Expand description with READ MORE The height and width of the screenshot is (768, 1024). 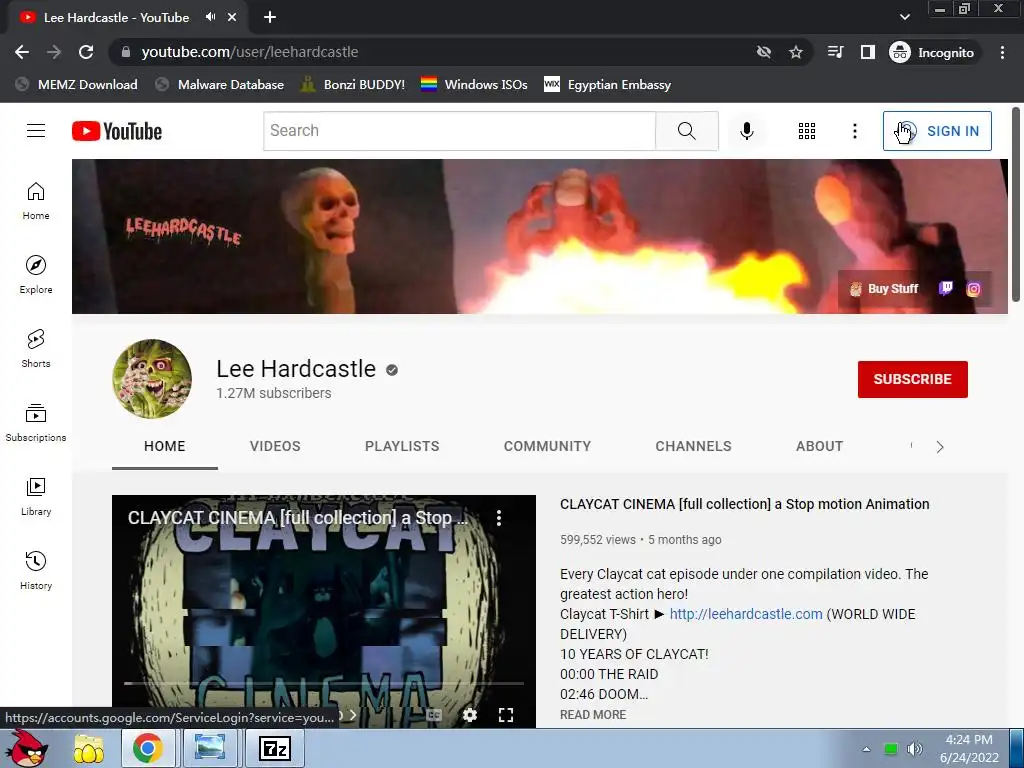tap(593, 714)
